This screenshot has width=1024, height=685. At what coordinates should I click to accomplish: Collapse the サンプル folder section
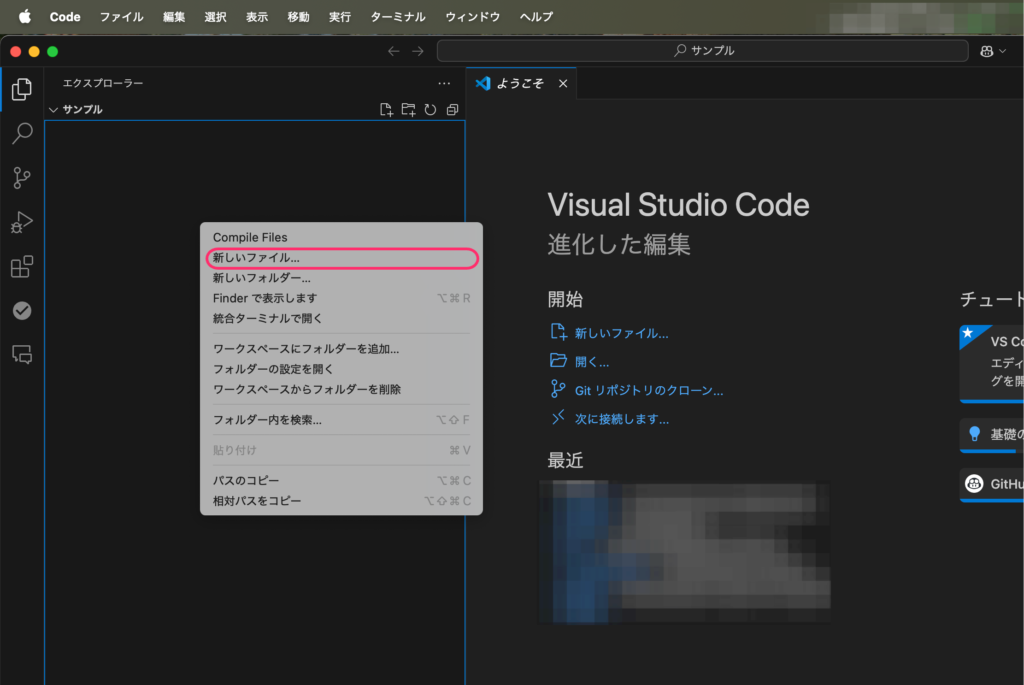coord(54,110)
